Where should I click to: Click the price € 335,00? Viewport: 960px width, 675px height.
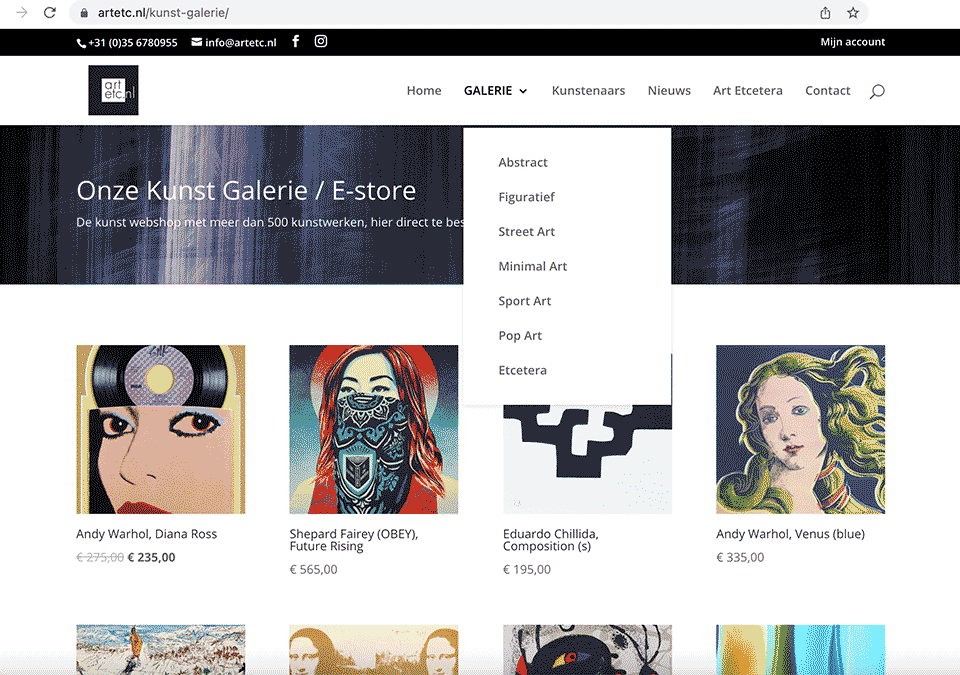tap(740, 557)
